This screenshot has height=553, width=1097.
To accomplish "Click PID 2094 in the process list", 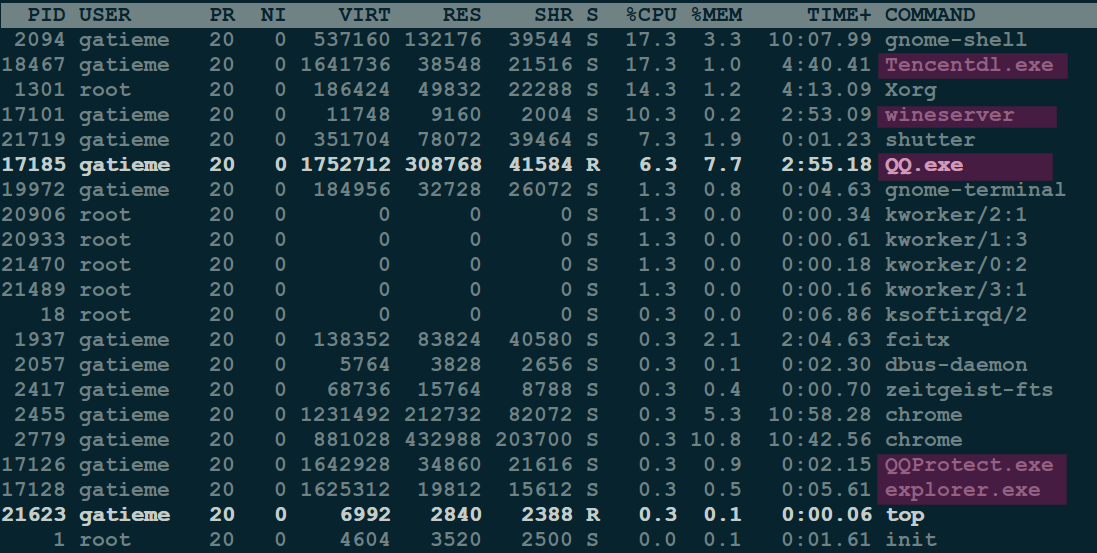I will point(40,40).
